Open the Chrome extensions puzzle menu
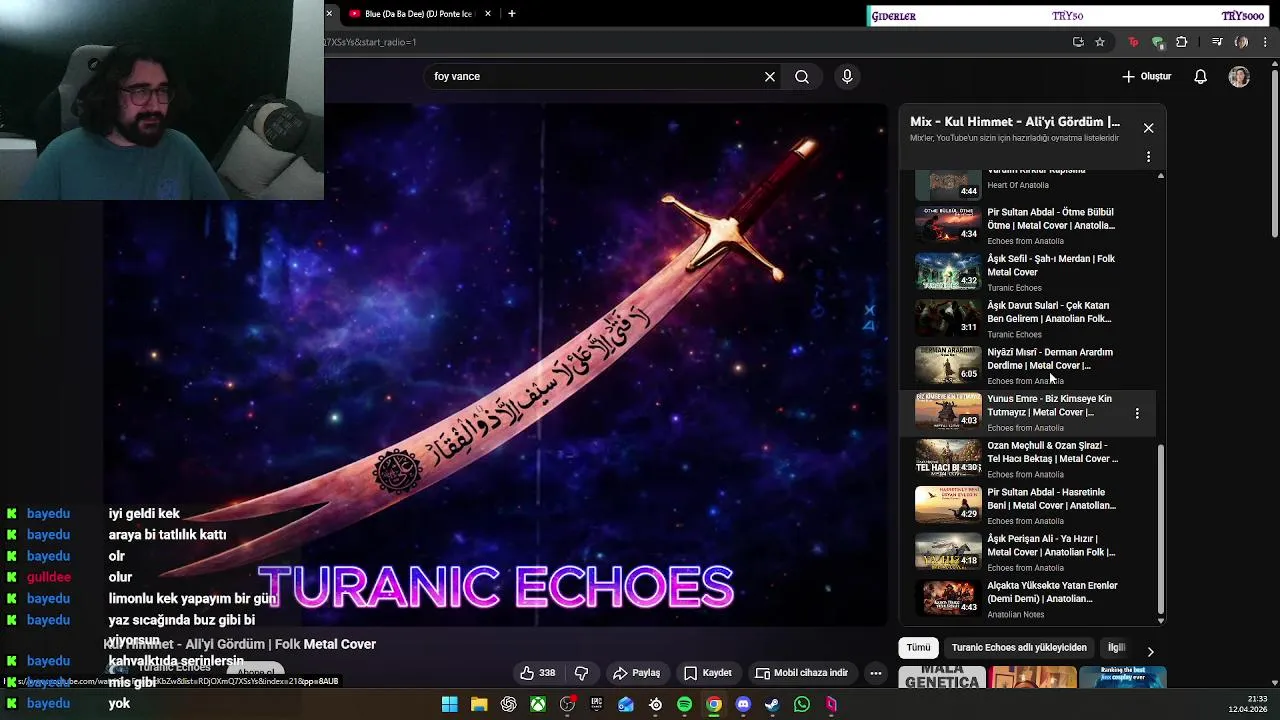Image resolution: width=1280 pixels, height=720 pixels. tap(1182, 42)
